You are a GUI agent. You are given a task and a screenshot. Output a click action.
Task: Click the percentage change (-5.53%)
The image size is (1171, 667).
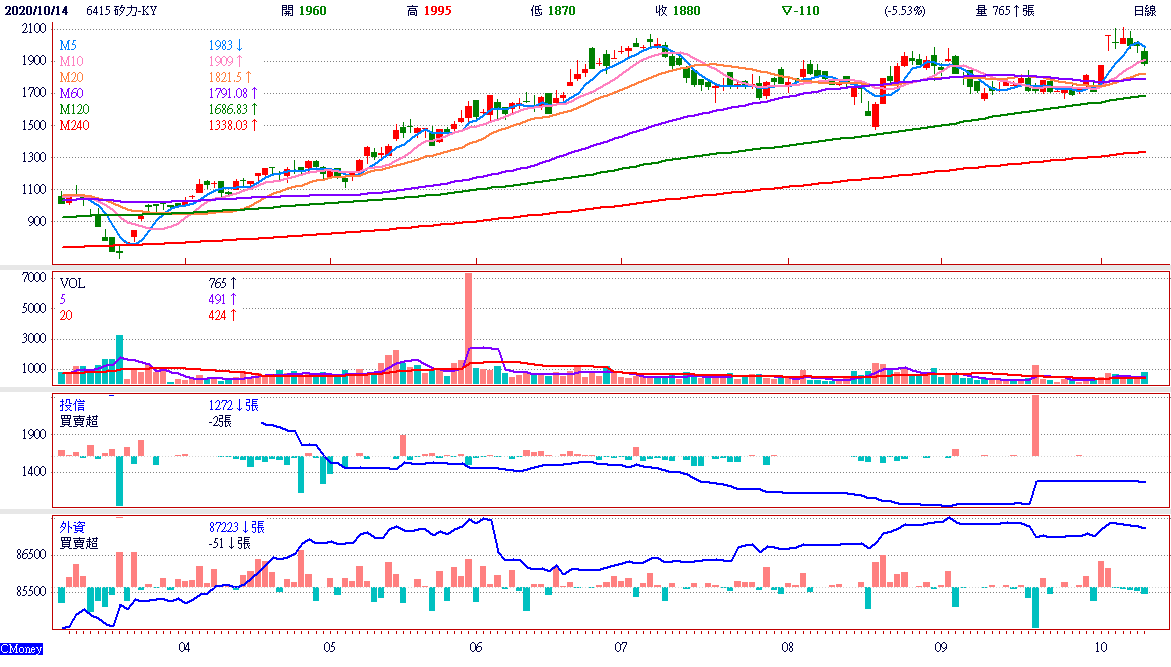pyautogui.click(x=905, y=11)
